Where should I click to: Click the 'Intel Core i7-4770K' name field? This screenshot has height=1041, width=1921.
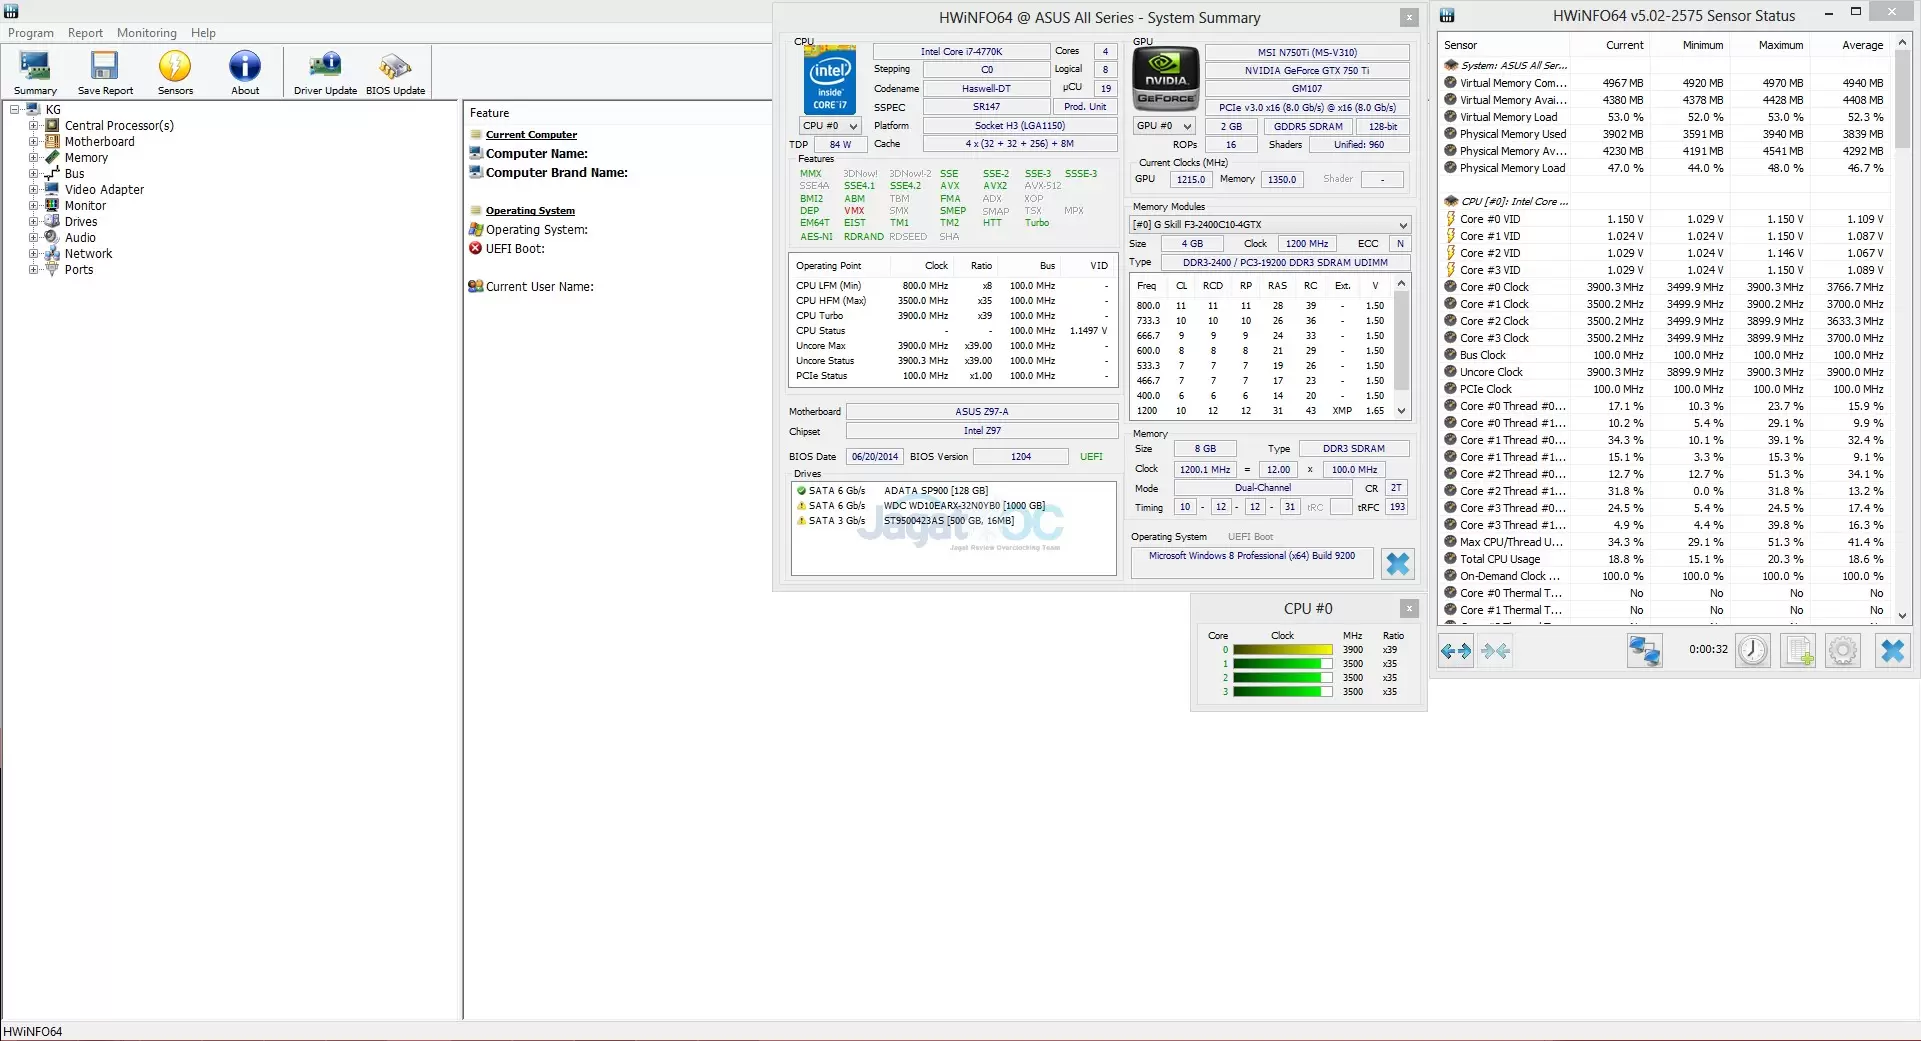pos(961,52)
